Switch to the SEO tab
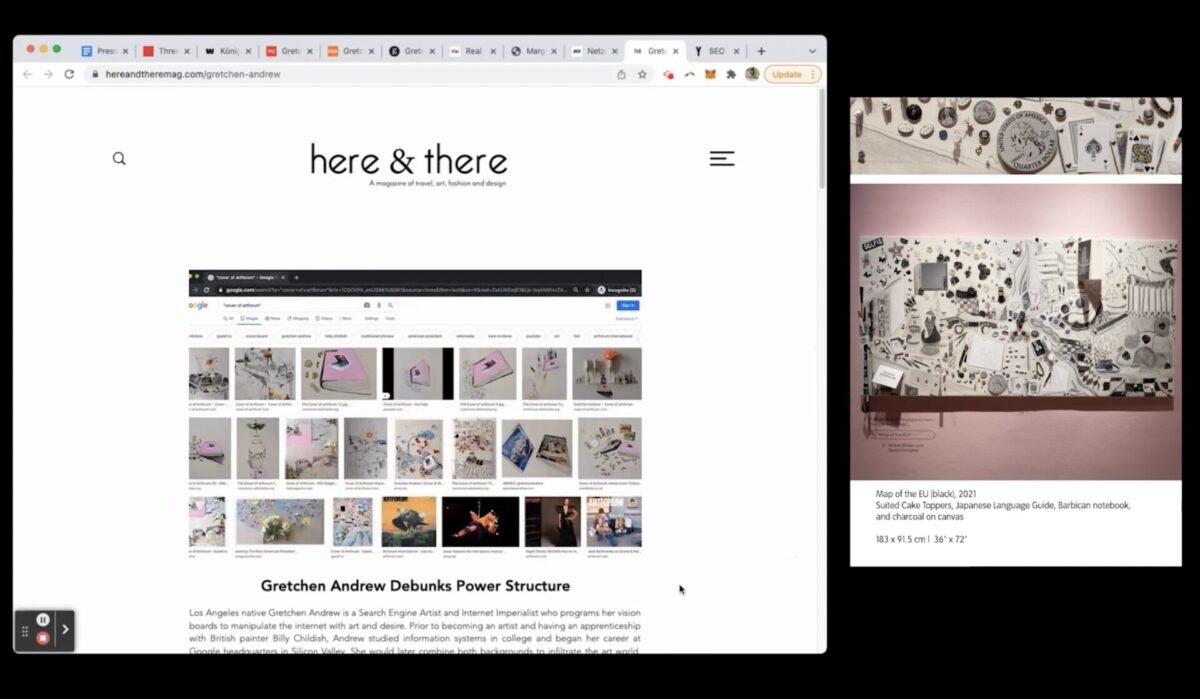Screen dimensions: 1200x699 pos(718,51)
